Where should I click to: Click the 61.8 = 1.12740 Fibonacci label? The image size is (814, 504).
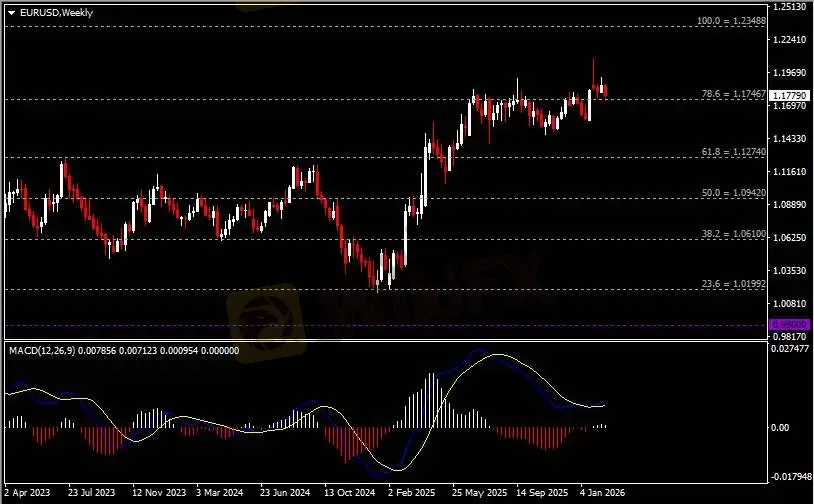coord(735,151)
